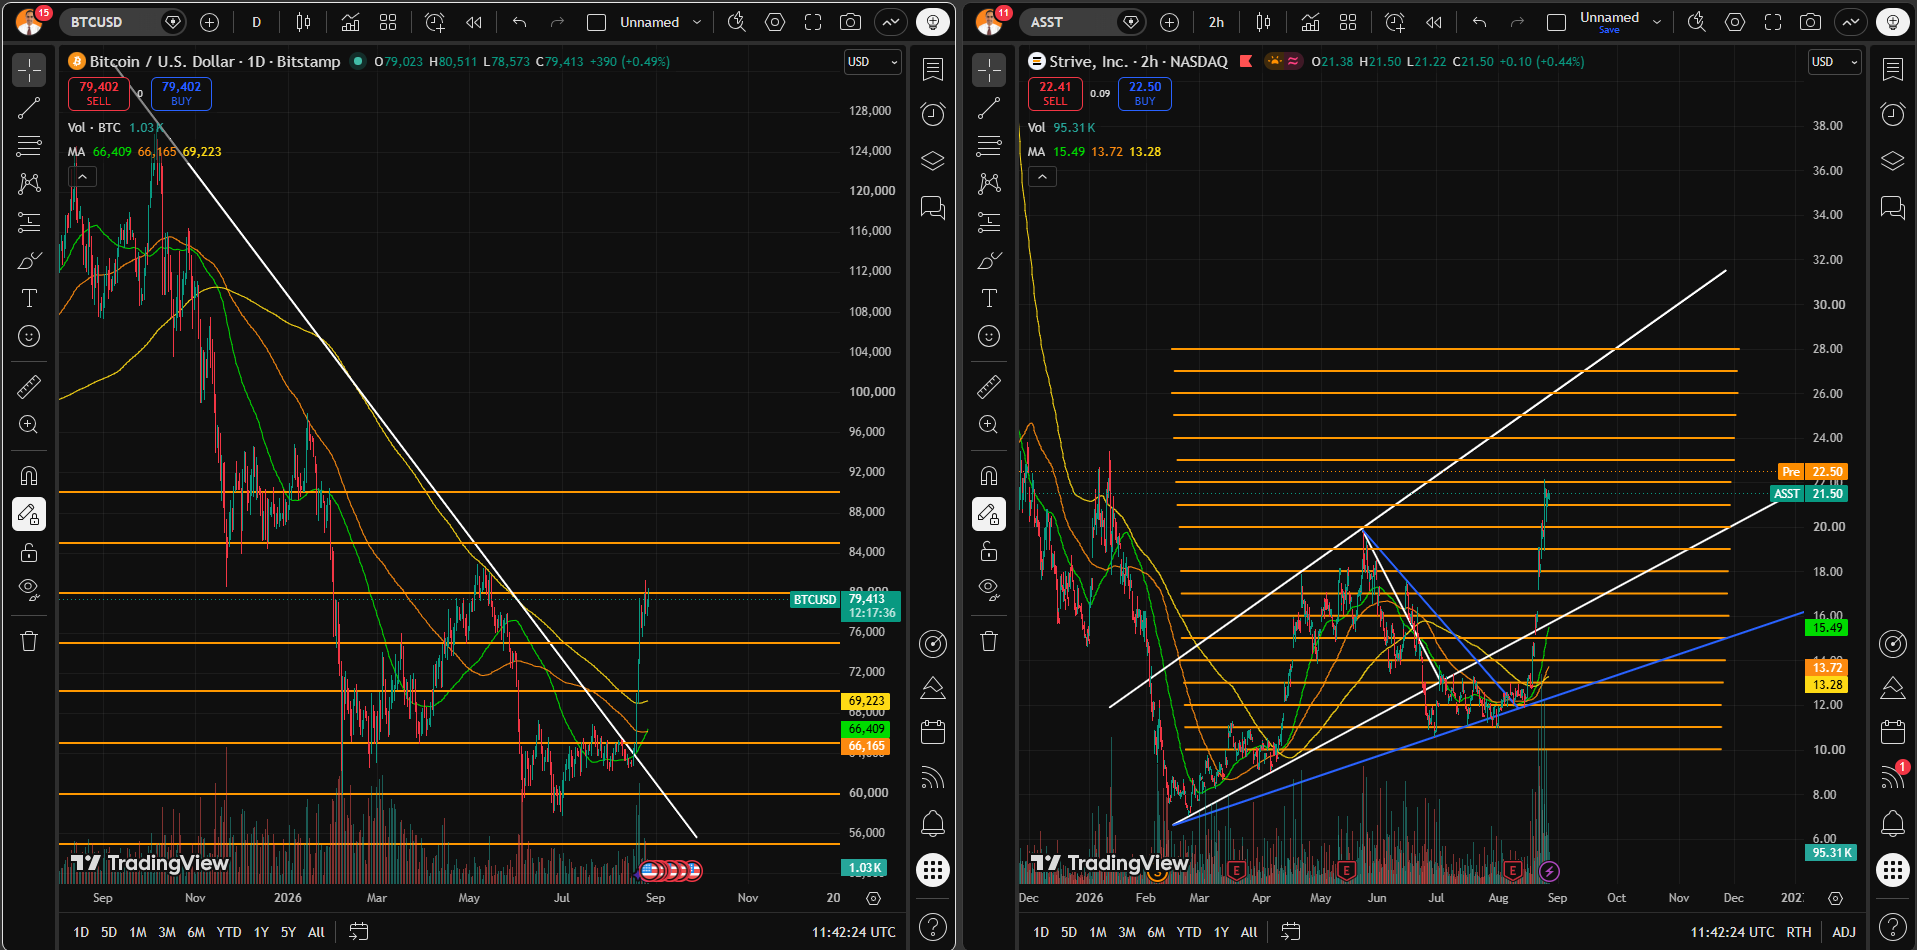This screenshot has height=950, width=1917.
Task: Enter fullscreen mode on the ASST chart
Action: [1773, 22]
